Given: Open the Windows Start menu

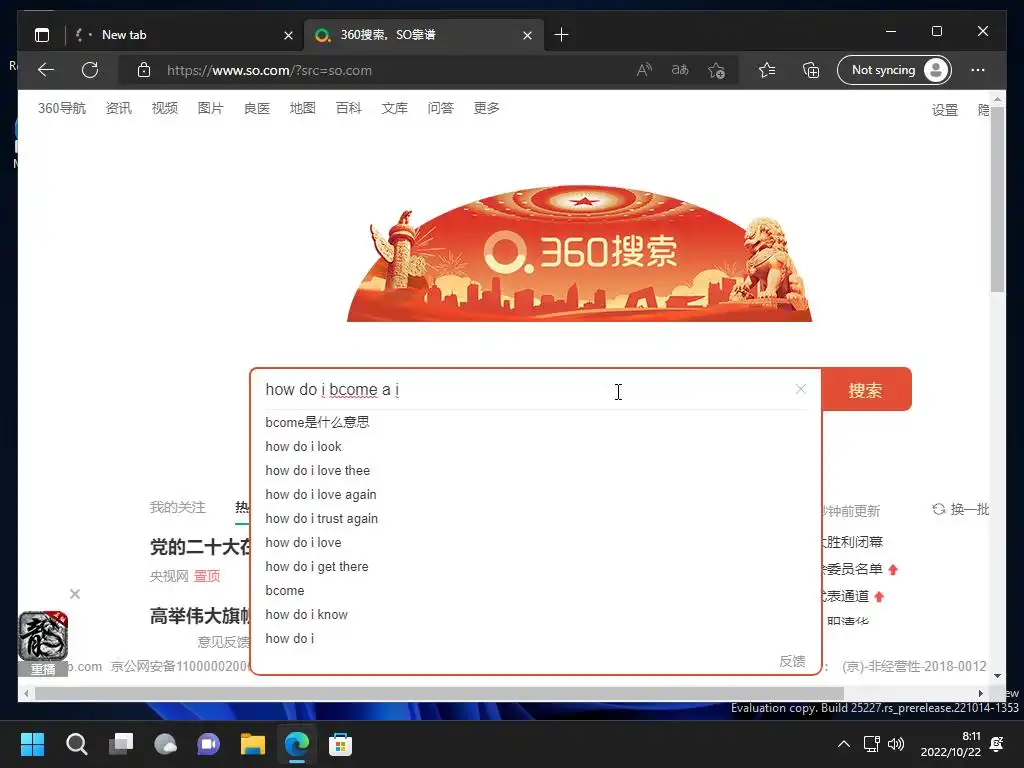Looking at the screenshot, I should (32, 744).
